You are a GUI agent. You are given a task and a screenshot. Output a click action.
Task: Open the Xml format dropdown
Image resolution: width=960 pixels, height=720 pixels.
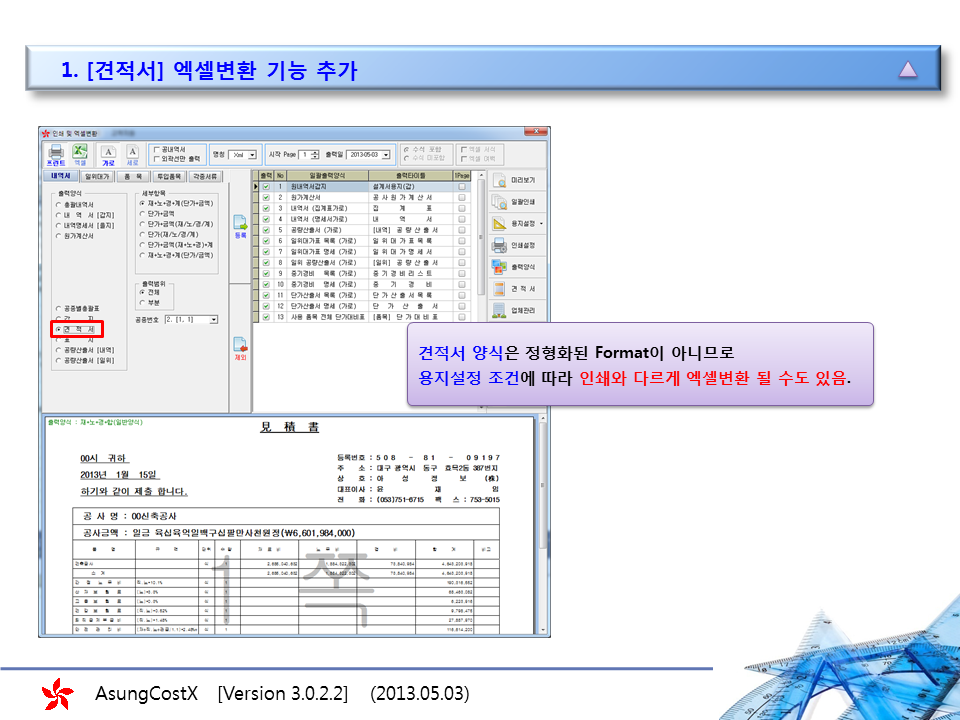(x=253, y=155)
